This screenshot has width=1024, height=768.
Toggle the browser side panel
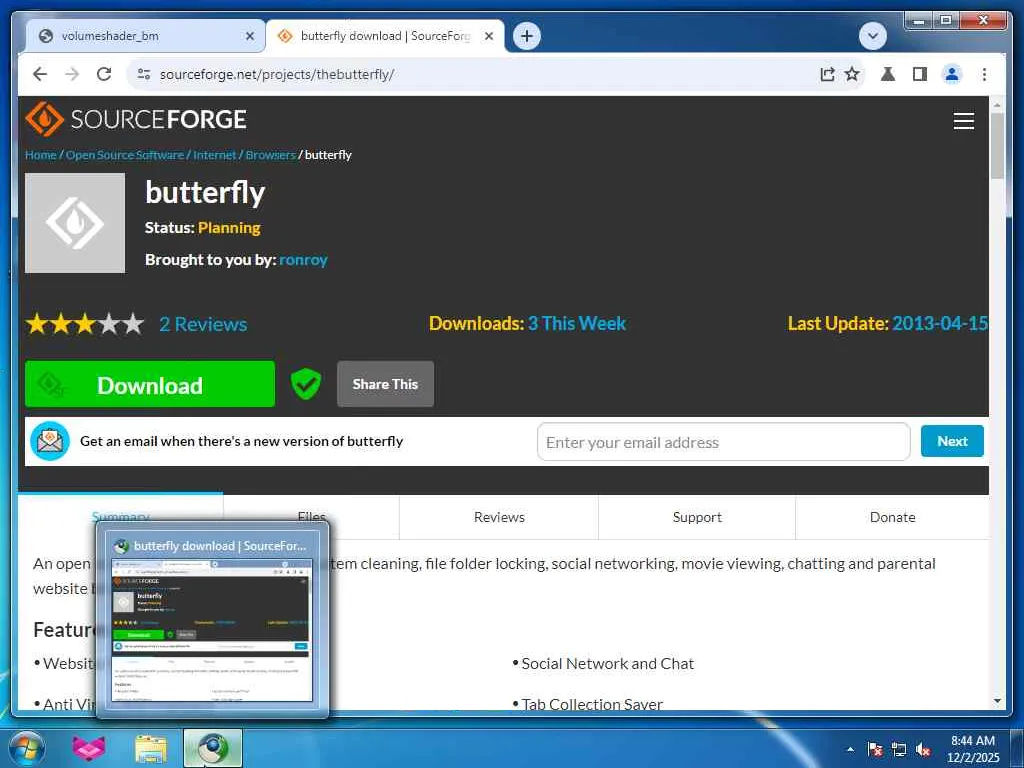tap(920, 74)
